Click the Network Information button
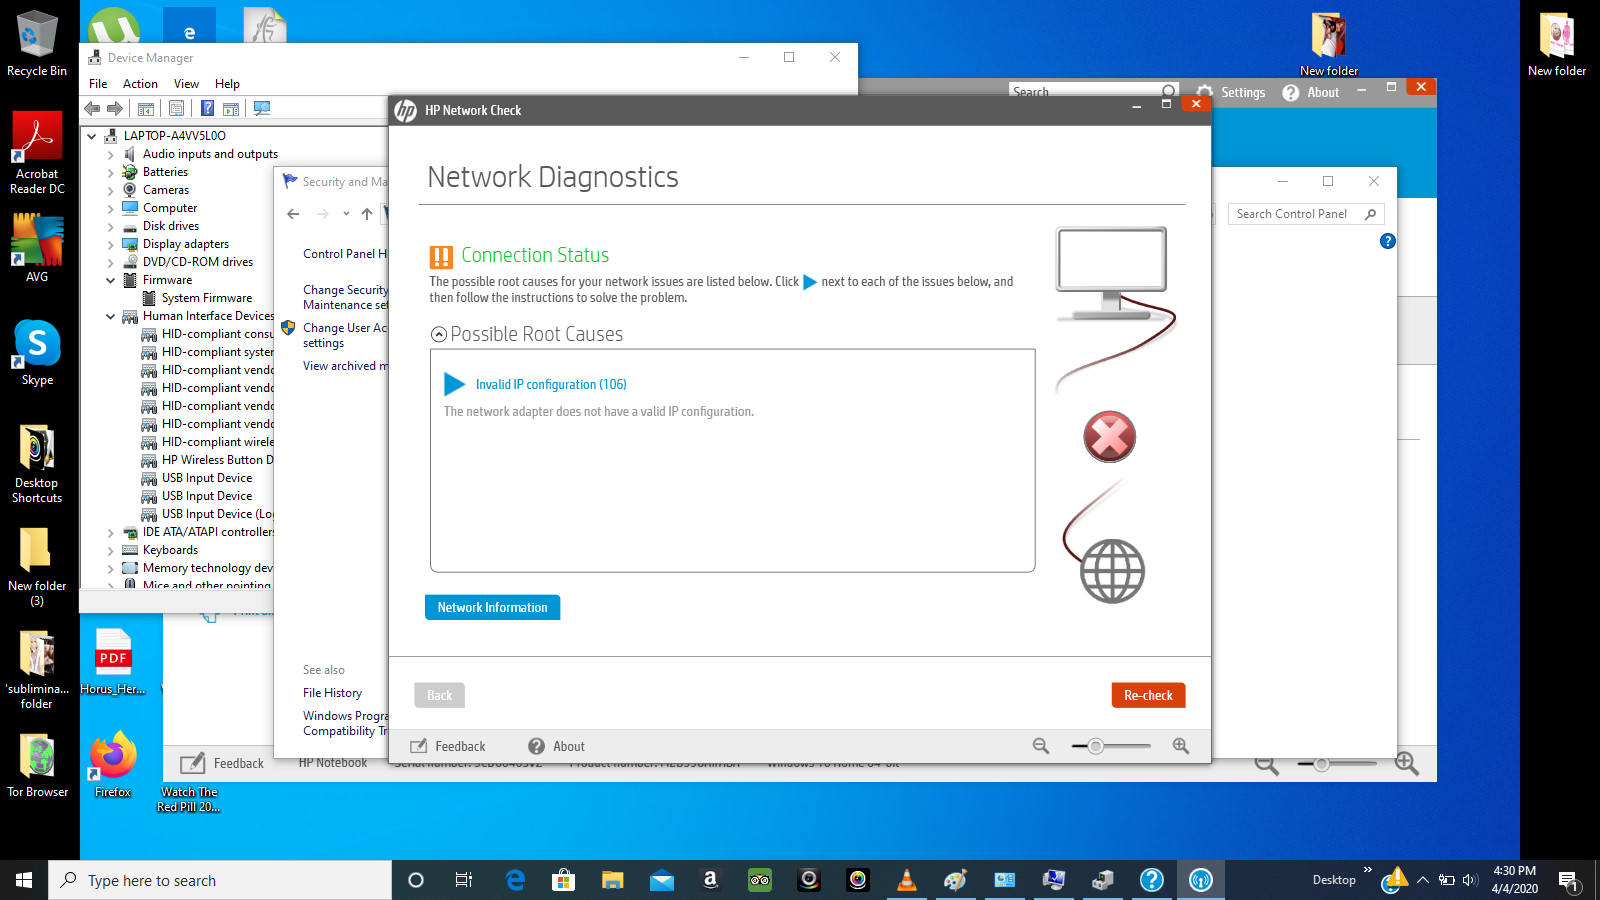1600x900 pixels. pos(492,607)
